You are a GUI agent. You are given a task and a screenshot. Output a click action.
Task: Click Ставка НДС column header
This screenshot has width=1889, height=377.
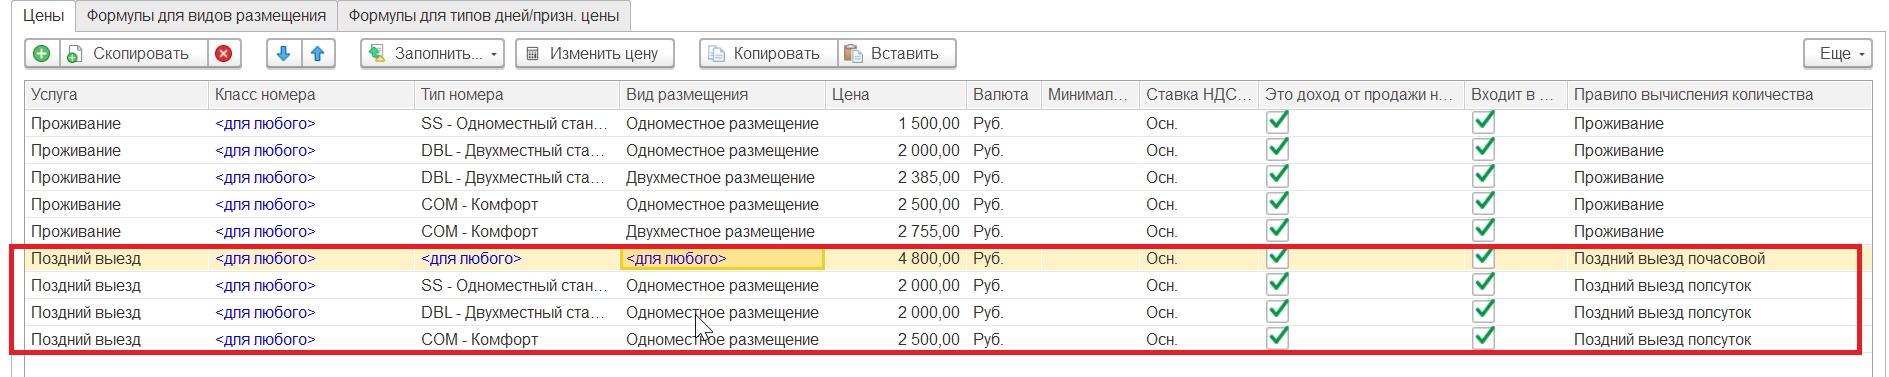click(x=1198, y=94)
